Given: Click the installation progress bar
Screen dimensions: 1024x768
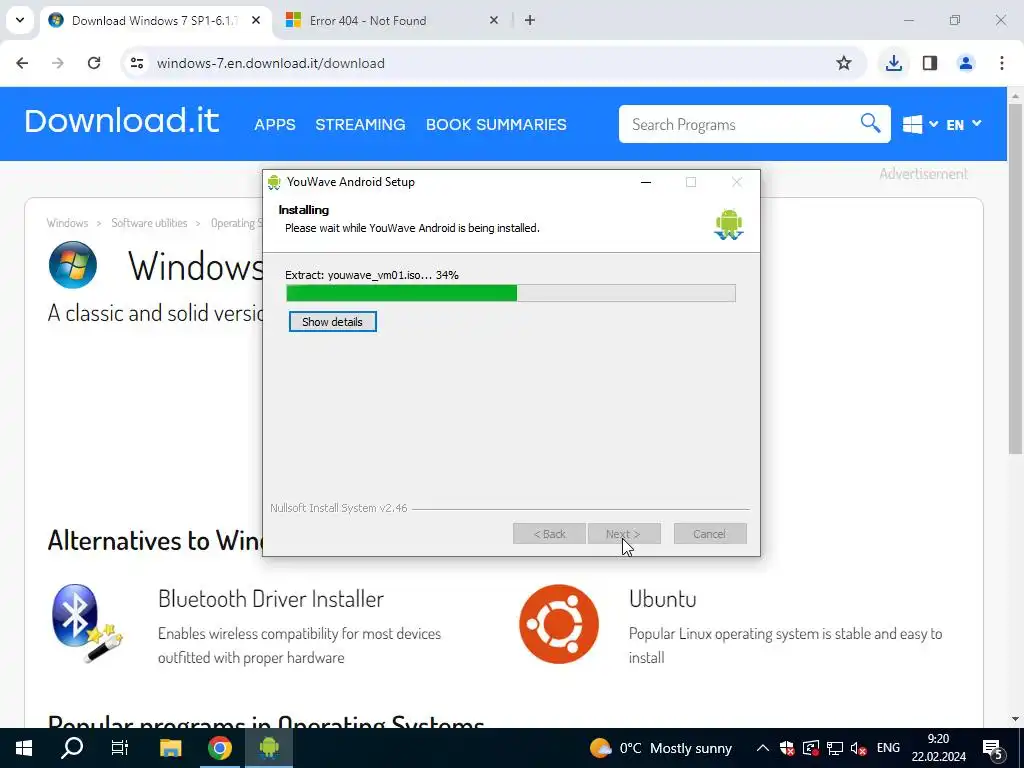Looking at the screenshot, I should (511, 293).
